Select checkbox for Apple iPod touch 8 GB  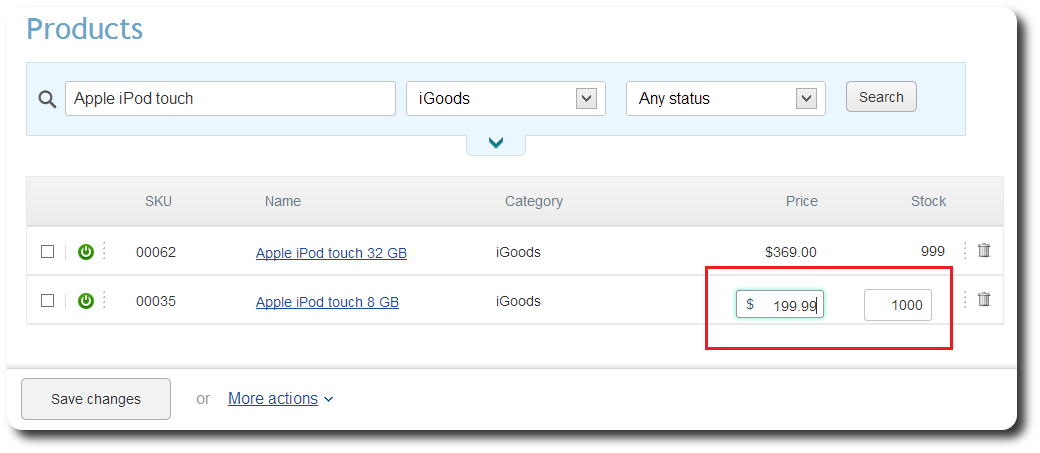pyautogui.click(x=47, y=301)
